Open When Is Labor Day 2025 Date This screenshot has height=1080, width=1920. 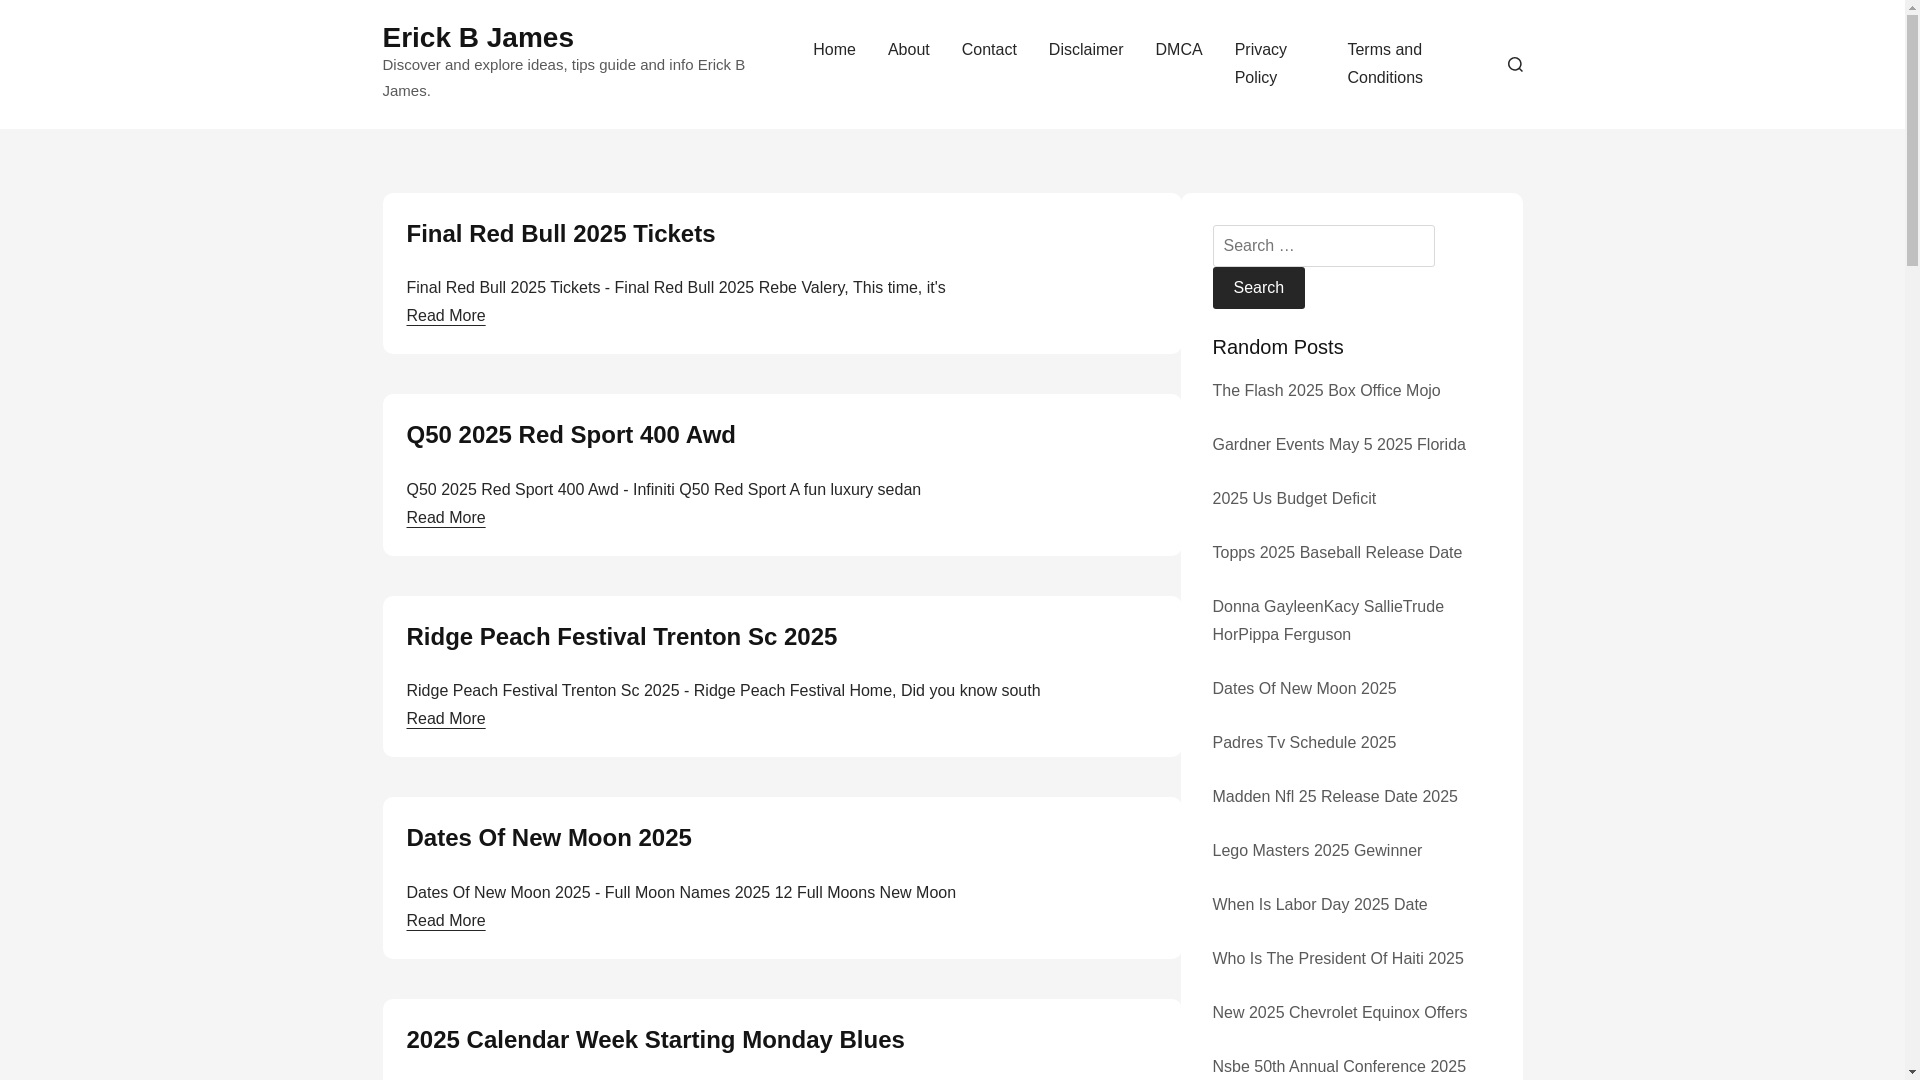tap(1319, 905)
